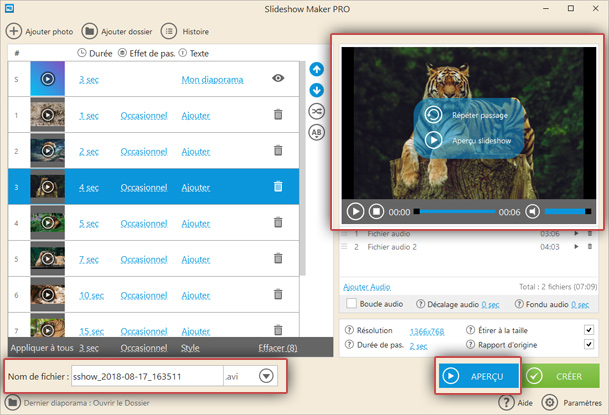Play Fichier audio 2 track
Screen dimensions: 609x415
tap(576, 247)
